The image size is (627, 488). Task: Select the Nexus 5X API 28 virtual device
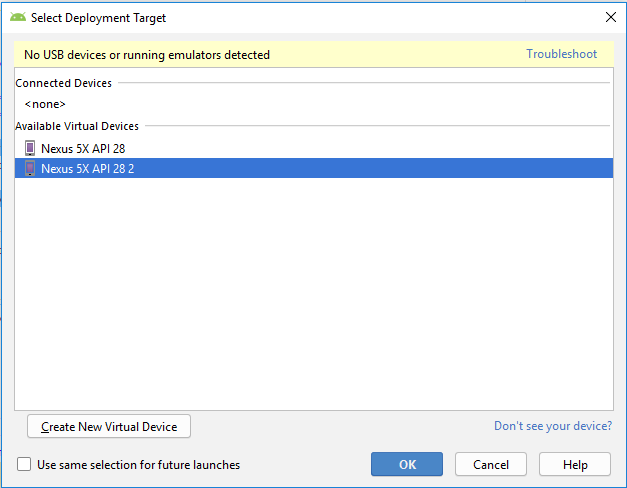tap(83, 148)
